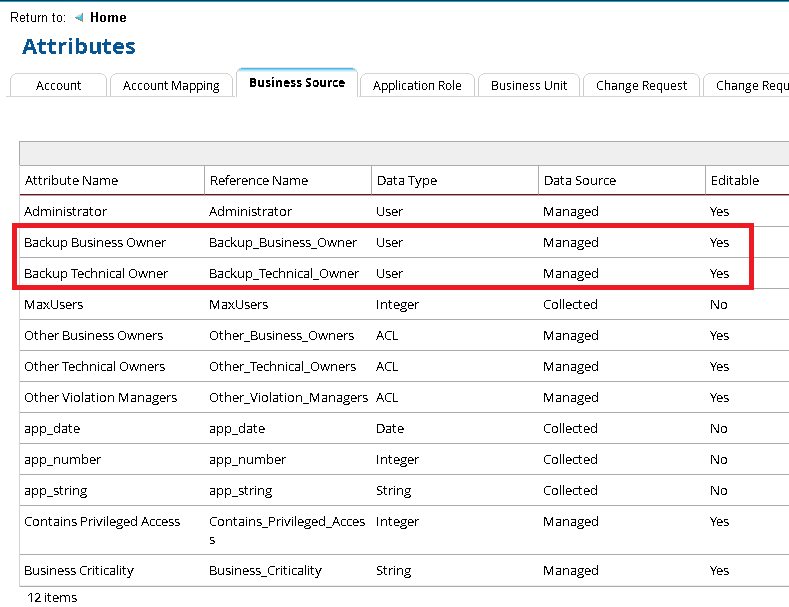The width and height of the screenshot is (789, 607).
Task: Select the Other Violation Managers attribute
Action: [100, 398]
